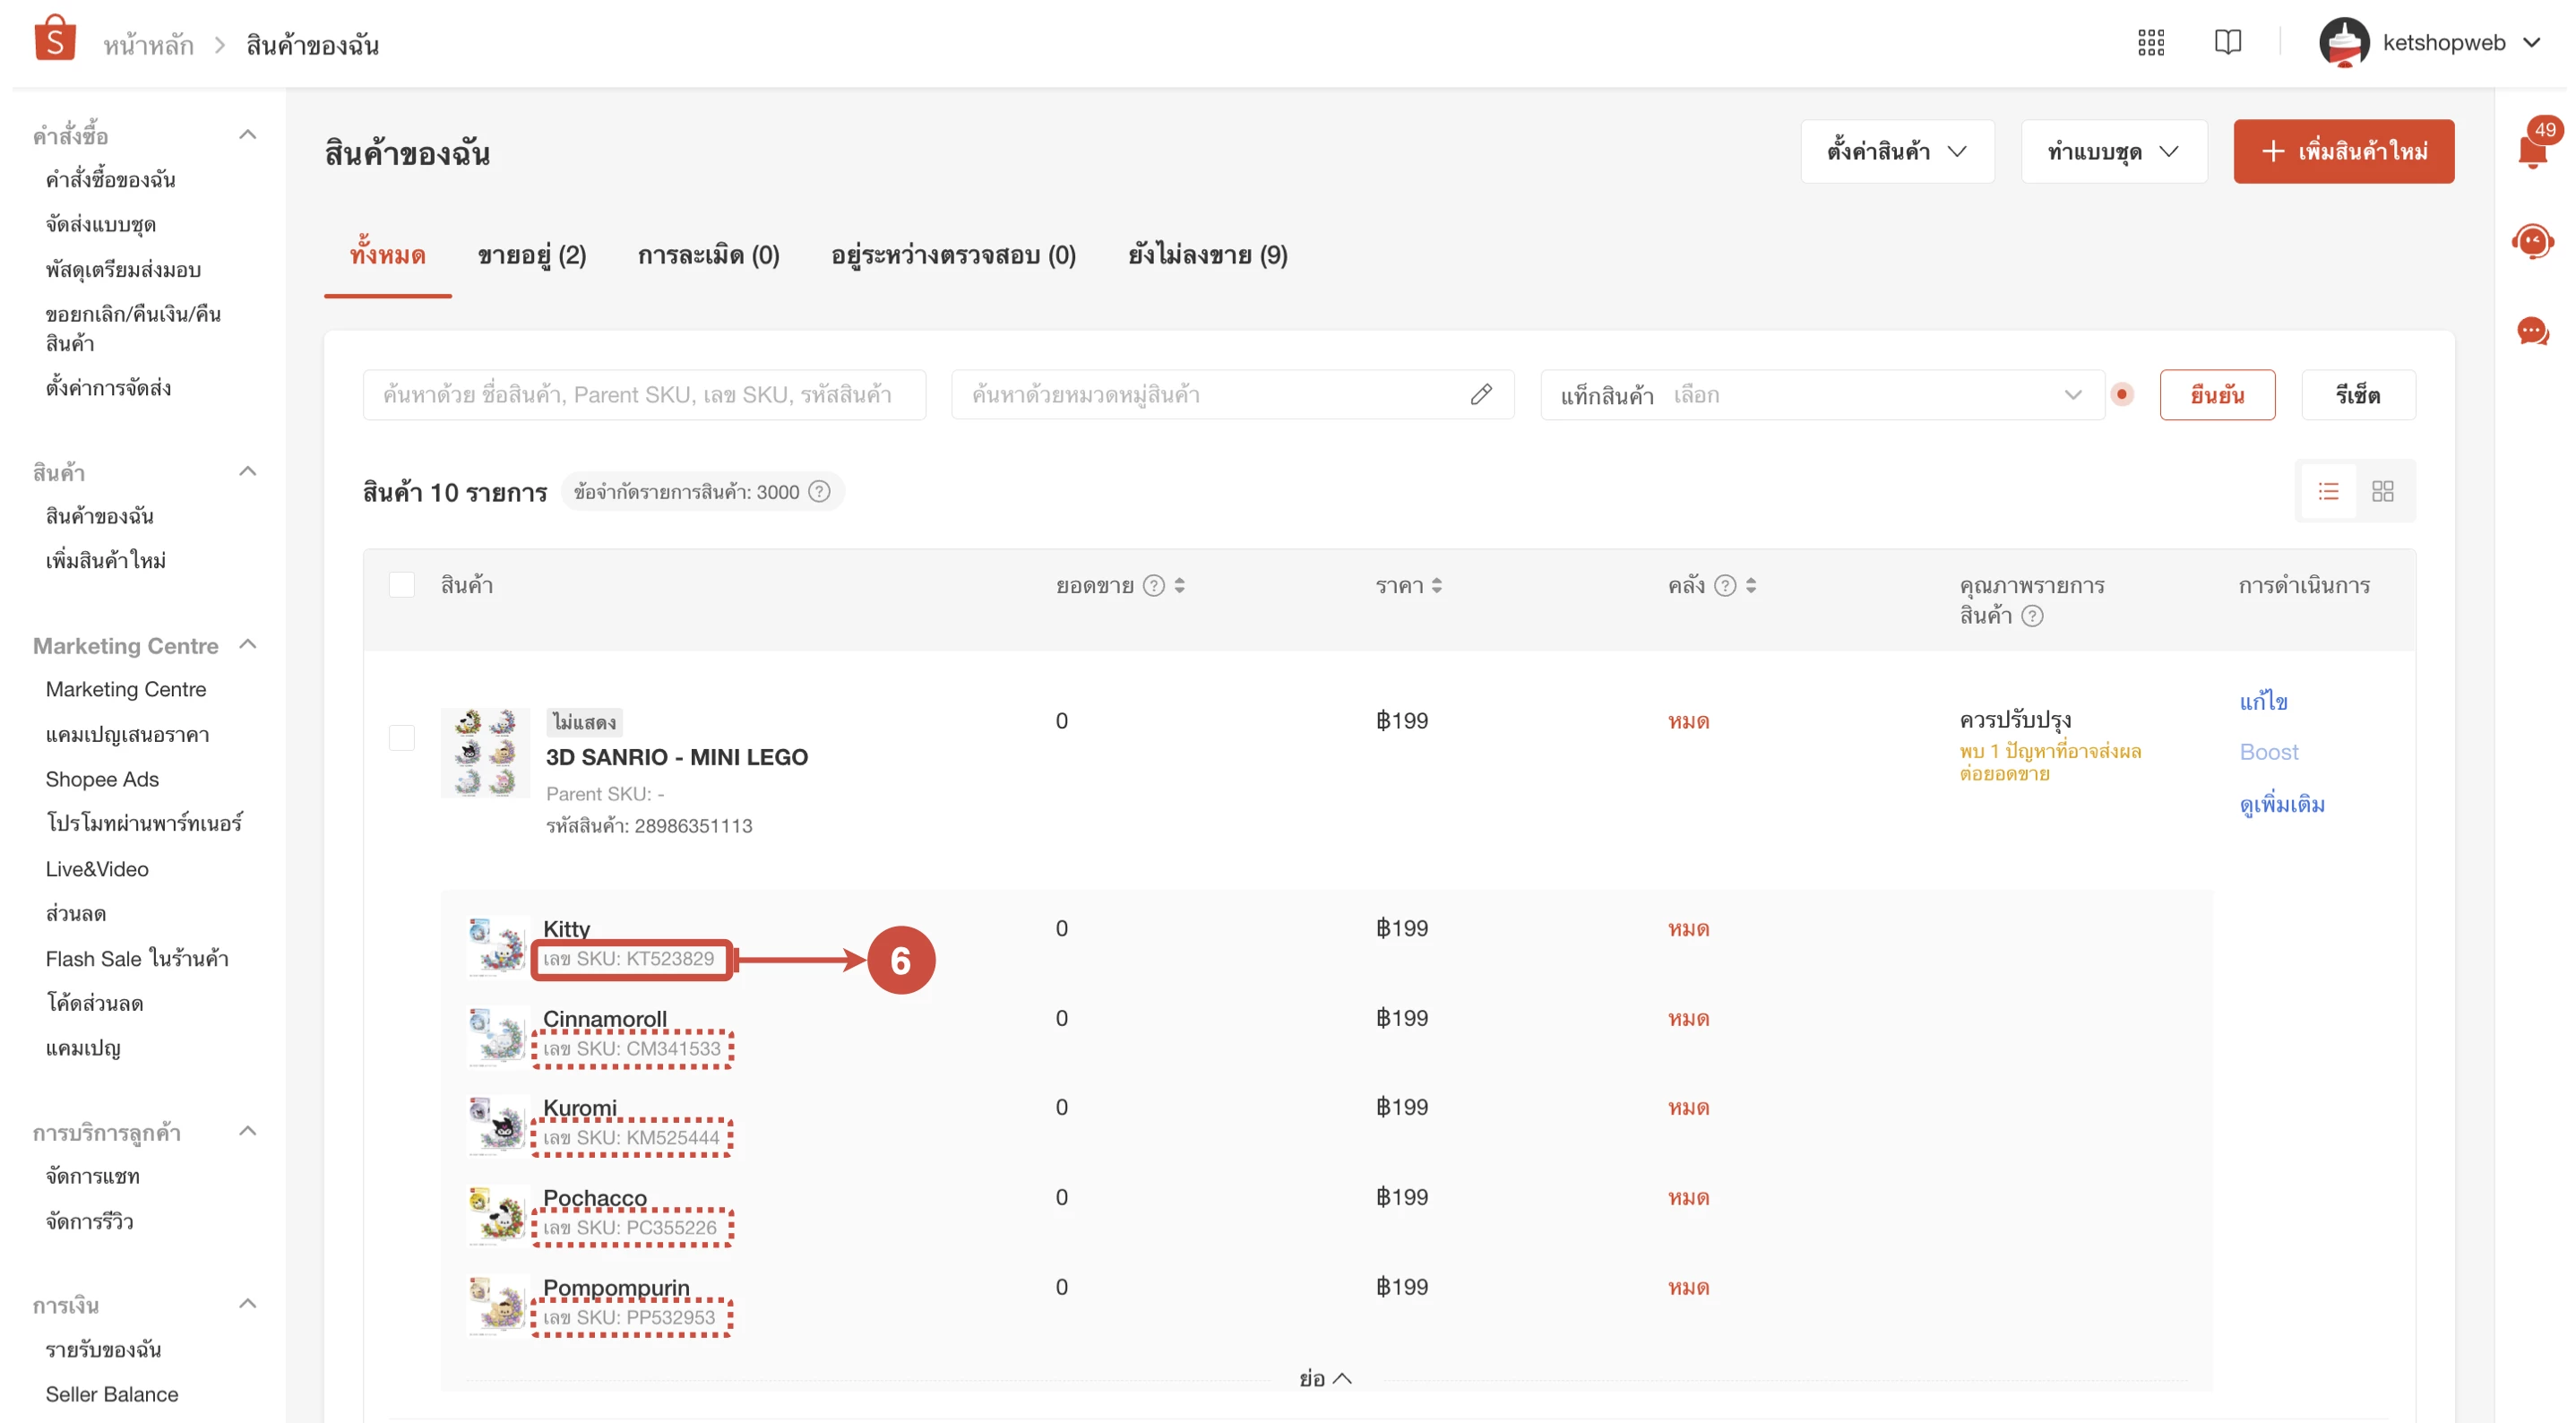Screen dimensions: 2576x1423
Task: Open Shopee Ads in the sidebar
Action: click(x=102, y=779)
